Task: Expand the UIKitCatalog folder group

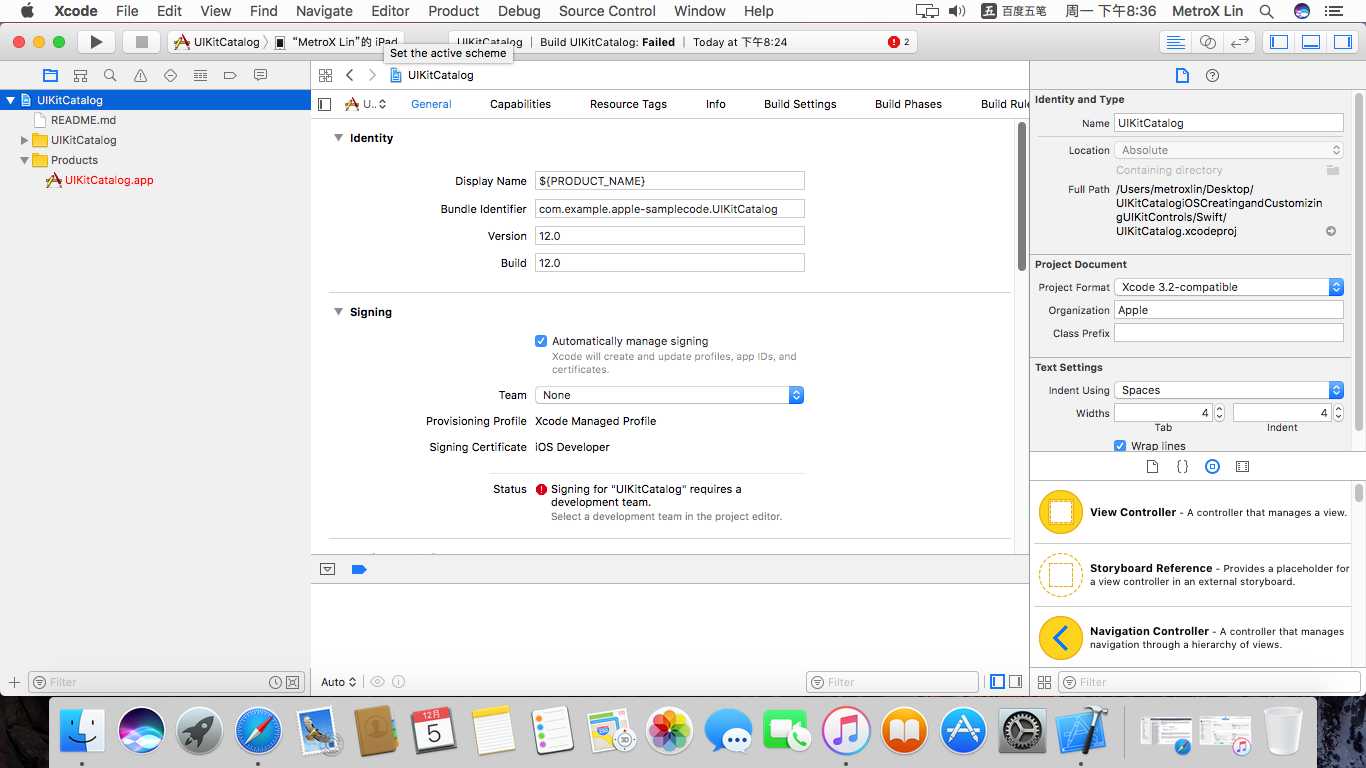Action: point(25,140)
